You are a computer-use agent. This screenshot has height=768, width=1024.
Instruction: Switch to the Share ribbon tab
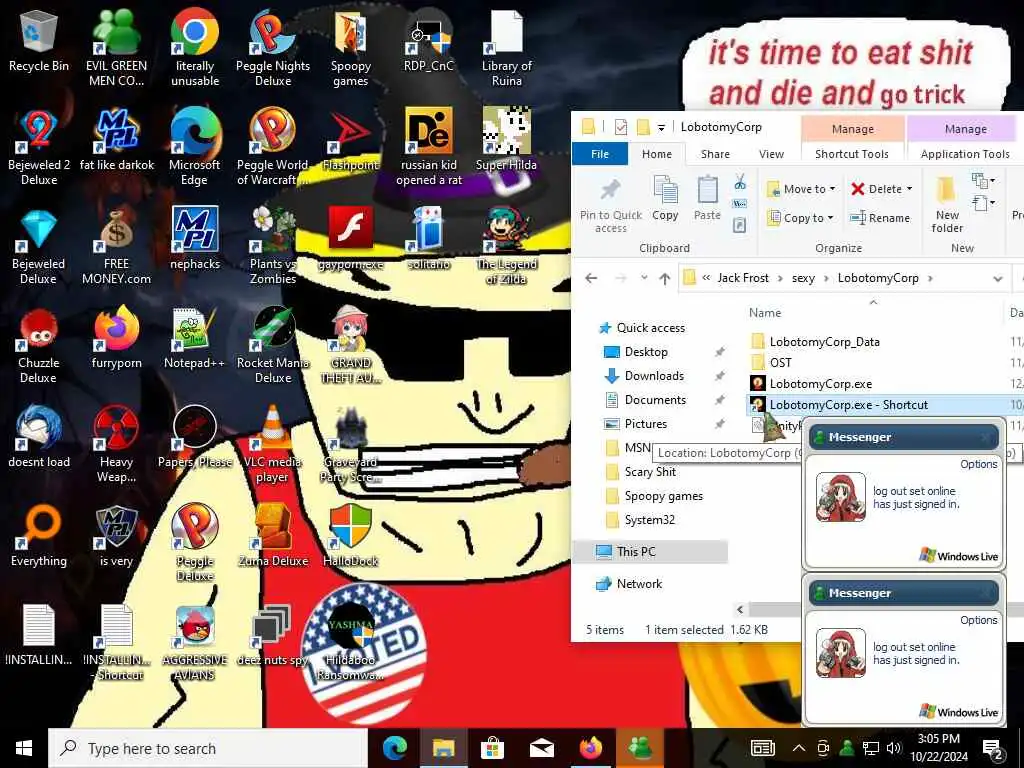(715, 153)
